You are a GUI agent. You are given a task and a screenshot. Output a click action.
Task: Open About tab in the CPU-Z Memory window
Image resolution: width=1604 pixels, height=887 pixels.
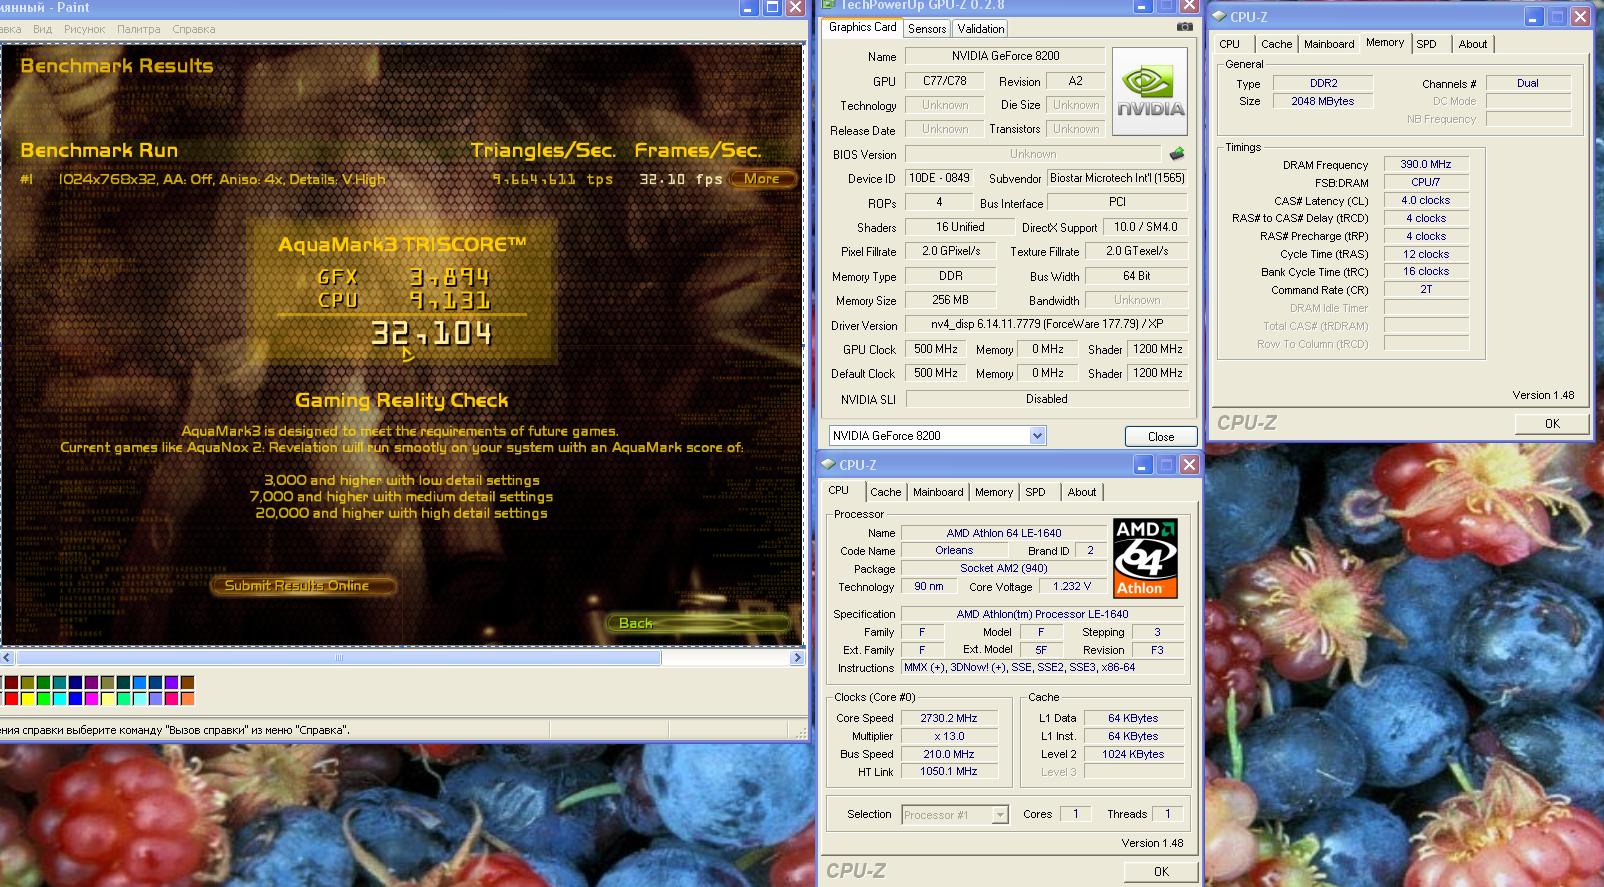[1472, 44]
